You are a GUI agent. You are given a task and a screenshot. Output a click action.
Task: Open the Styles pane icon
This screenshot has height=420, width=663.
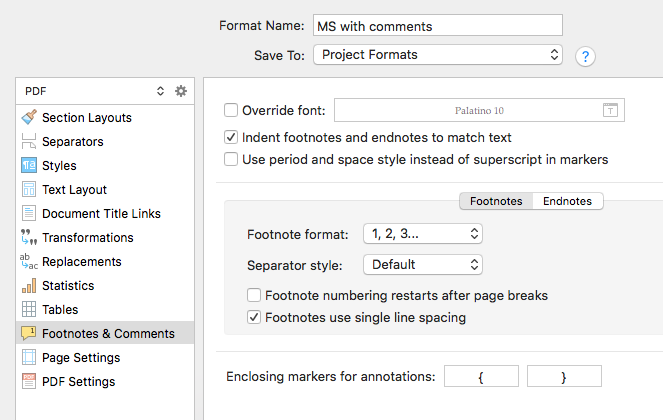tap(29, 165)
